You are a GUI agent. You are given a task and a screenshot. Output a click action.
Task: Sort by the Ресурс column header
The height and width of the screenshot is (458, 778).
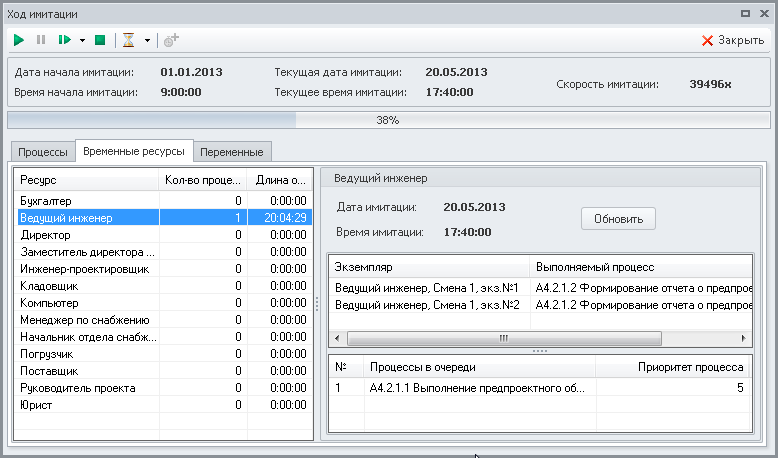[85, 180]
